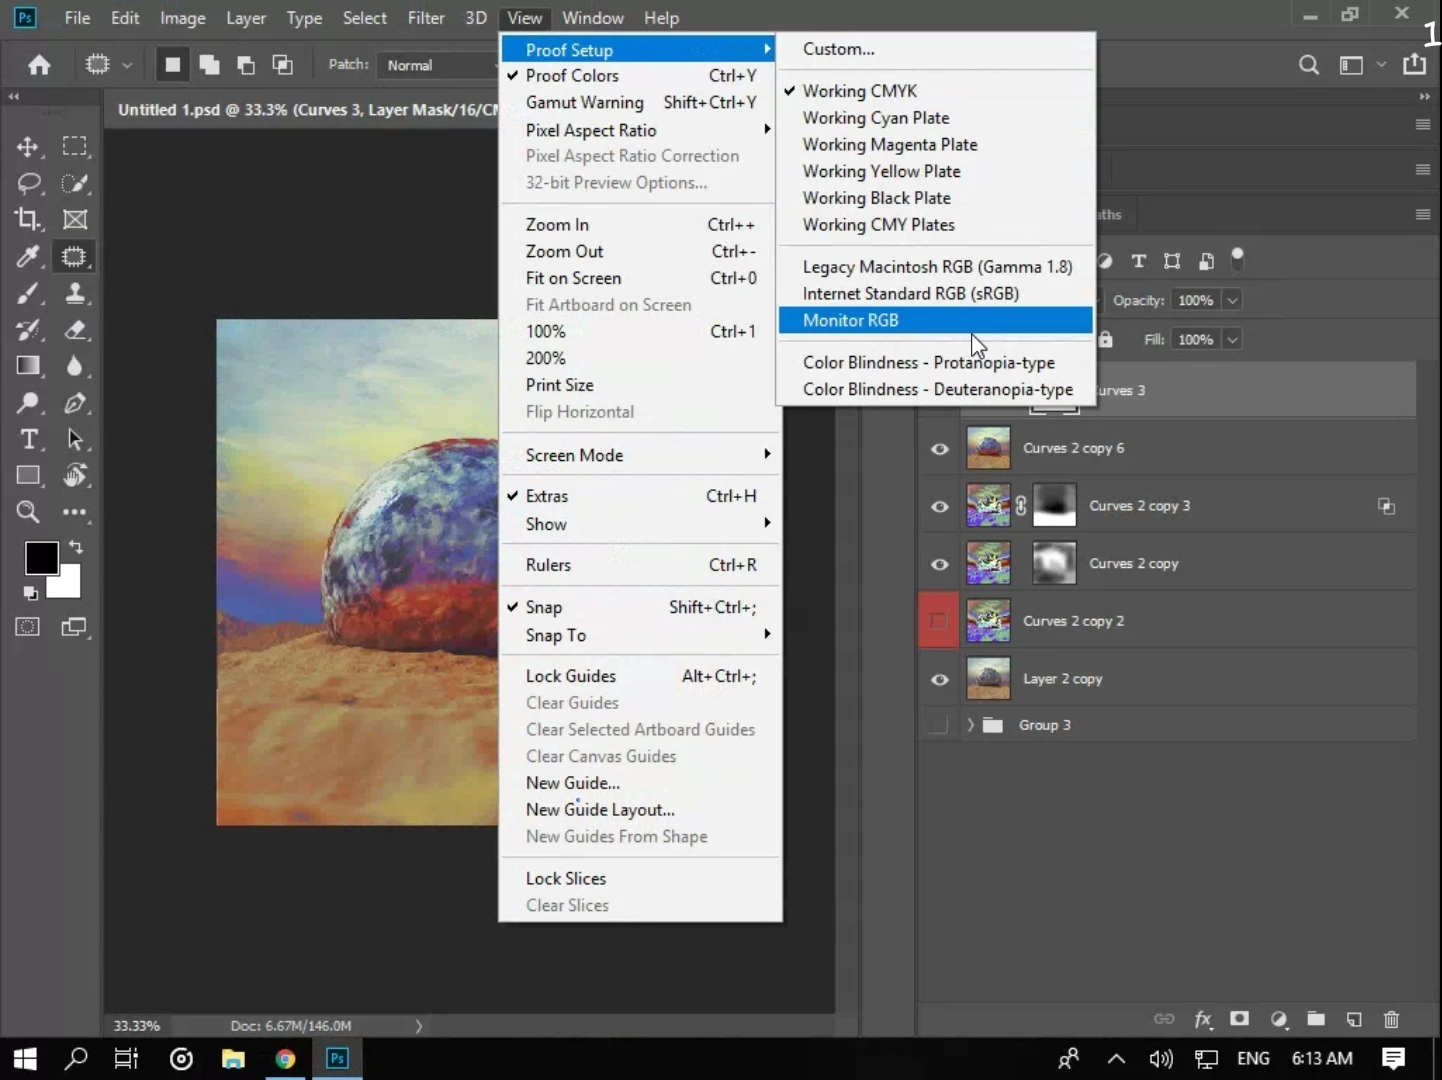Open the Fill dropdown arrow
Image resolution: width=1442 pixels, height=1080 pixels.
[1232, 339]
